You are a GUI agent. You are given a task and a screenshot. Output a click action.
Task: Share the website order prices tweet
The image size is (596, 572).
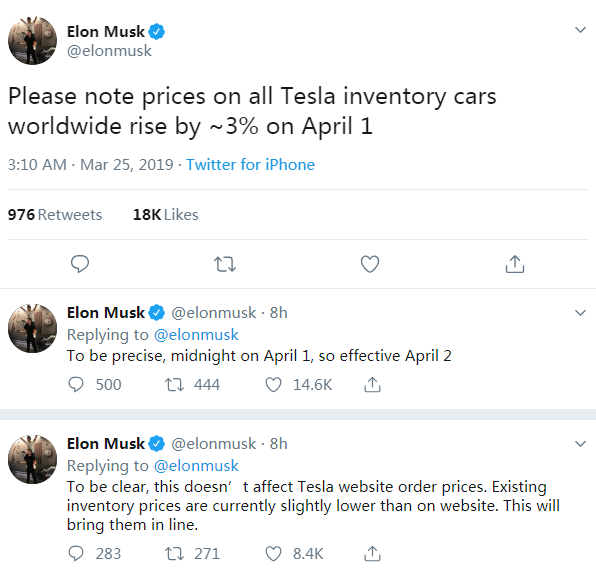click(372, 554)
